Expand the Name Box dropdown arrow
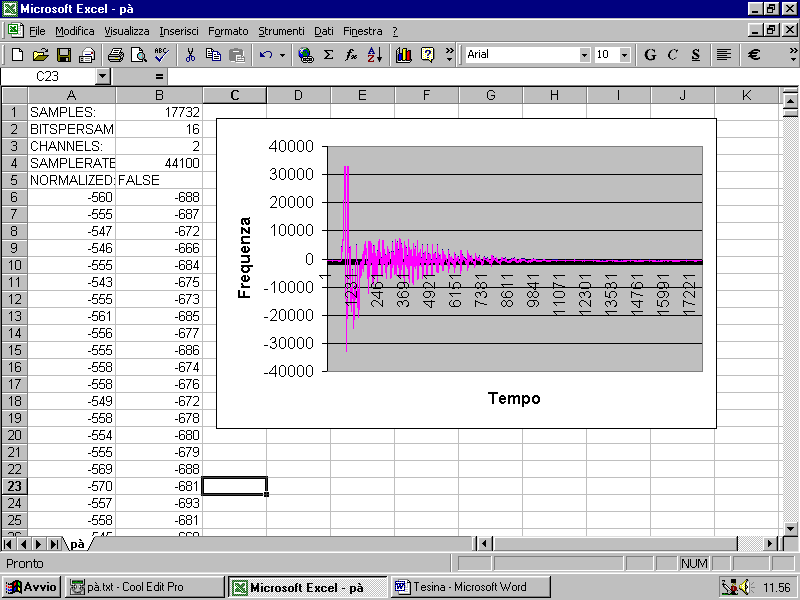Screen dimensions: 800x600 103,77
